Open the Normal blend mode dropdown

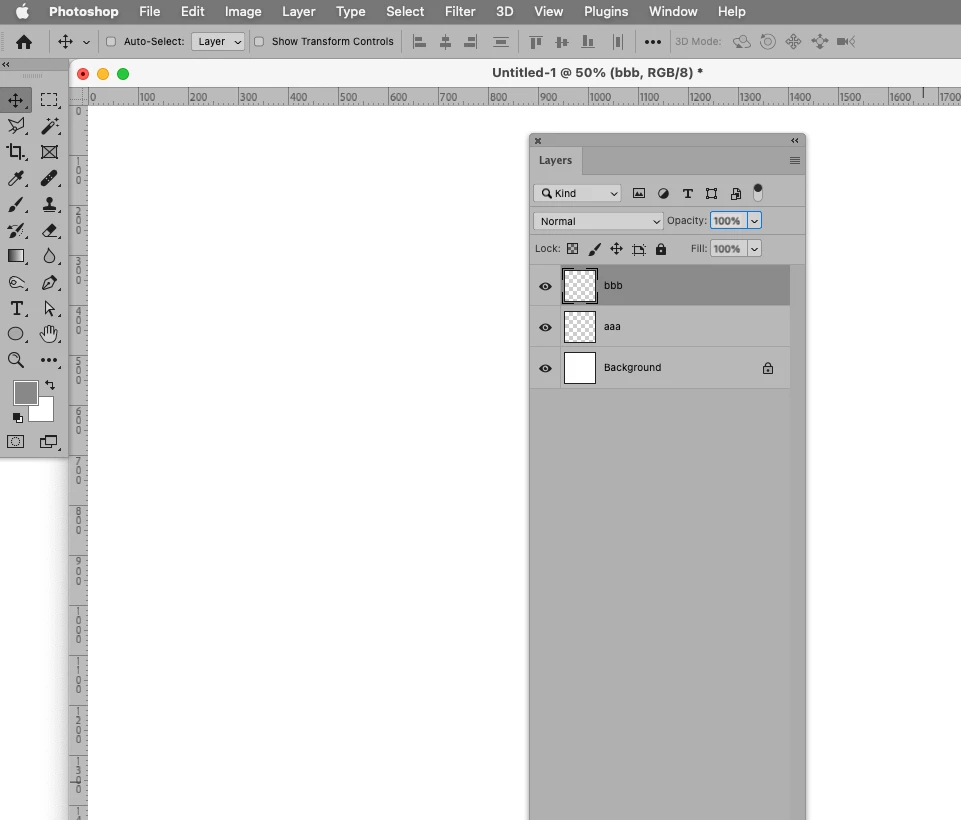tap(598, 221)
